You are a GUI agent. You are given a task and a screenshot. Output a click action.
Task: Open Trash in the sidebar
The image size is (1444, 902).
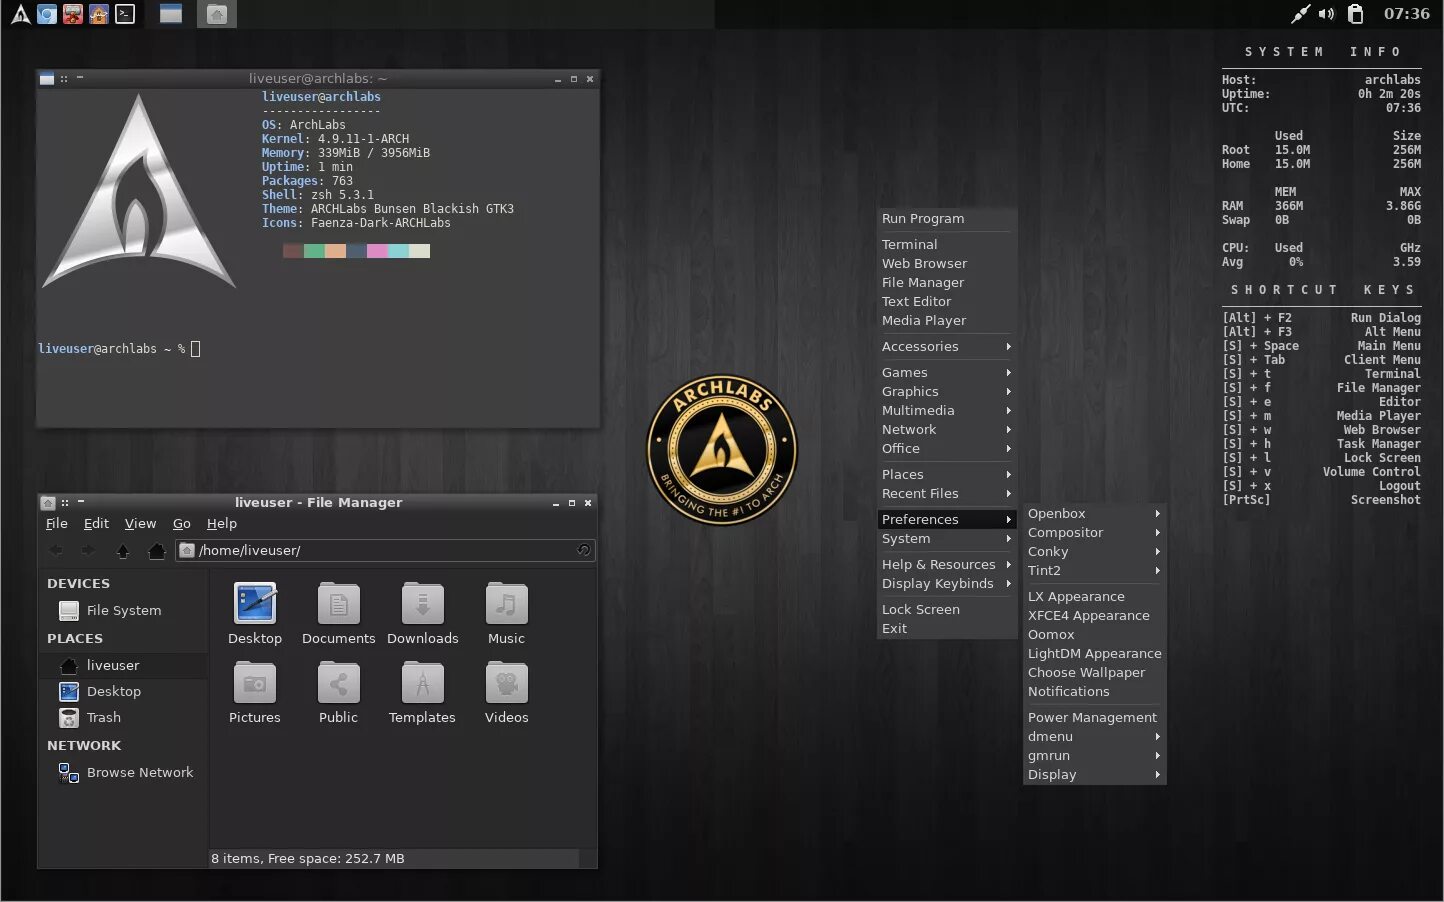tap(123, 717)
